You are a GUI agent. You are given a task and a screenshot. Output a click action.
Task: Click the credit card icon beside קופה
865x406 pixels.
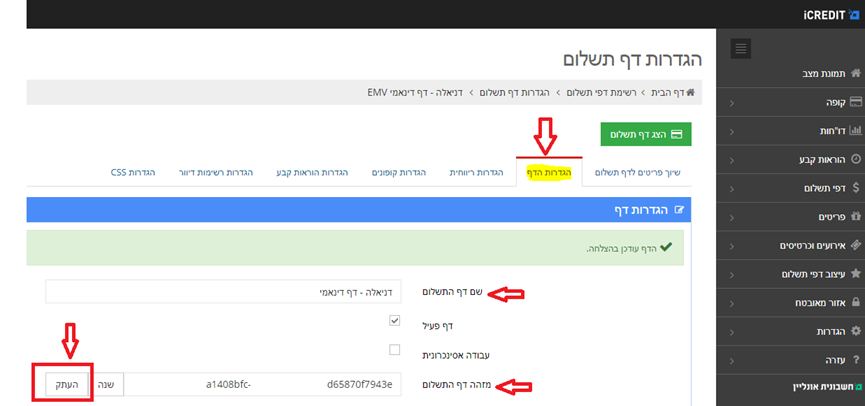point(856,102)
